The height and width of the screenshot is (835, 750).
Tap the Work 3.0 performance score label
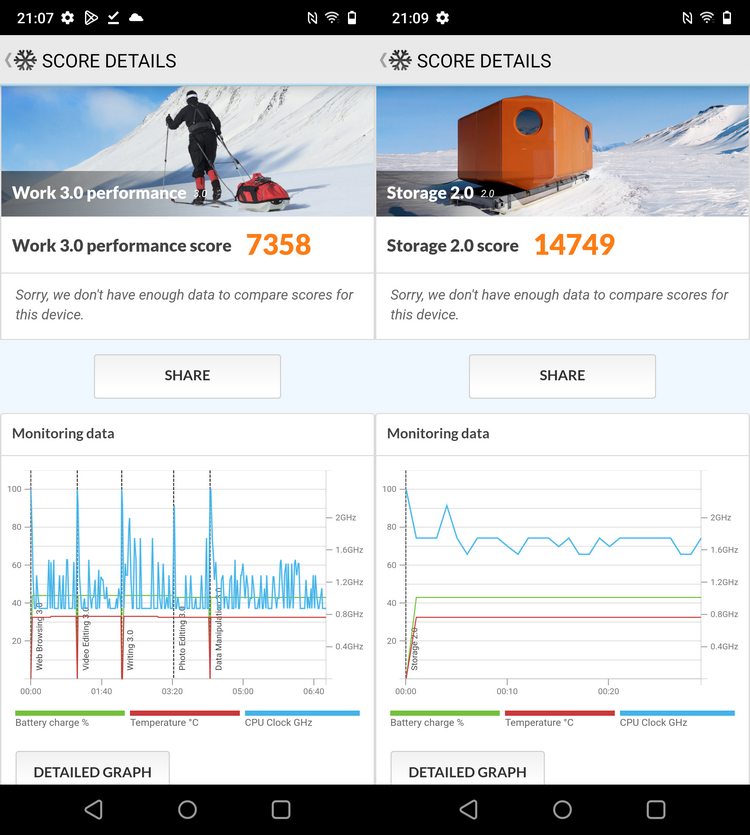[x=122, y=246]
